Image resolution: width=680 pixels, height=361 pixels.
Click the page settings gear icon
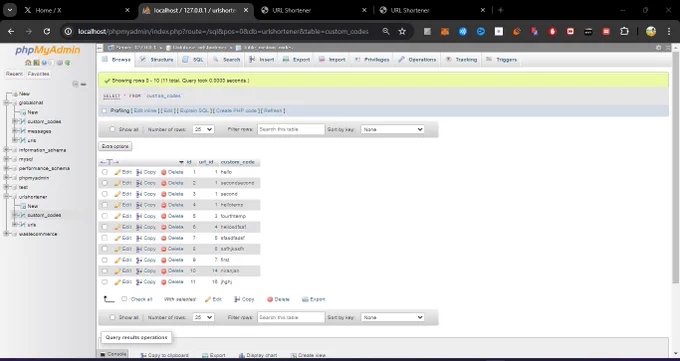[x=659, y=48]
